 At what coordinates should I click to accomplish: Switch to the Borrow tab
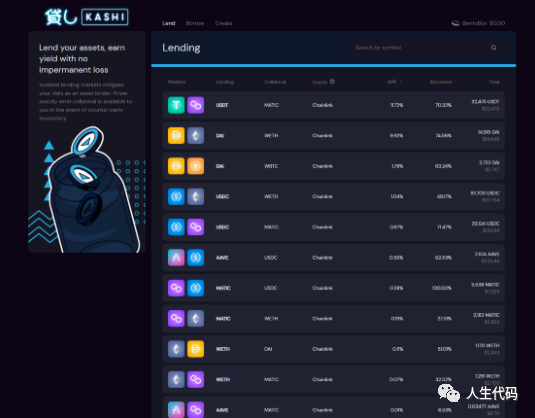tap(195, 23)
